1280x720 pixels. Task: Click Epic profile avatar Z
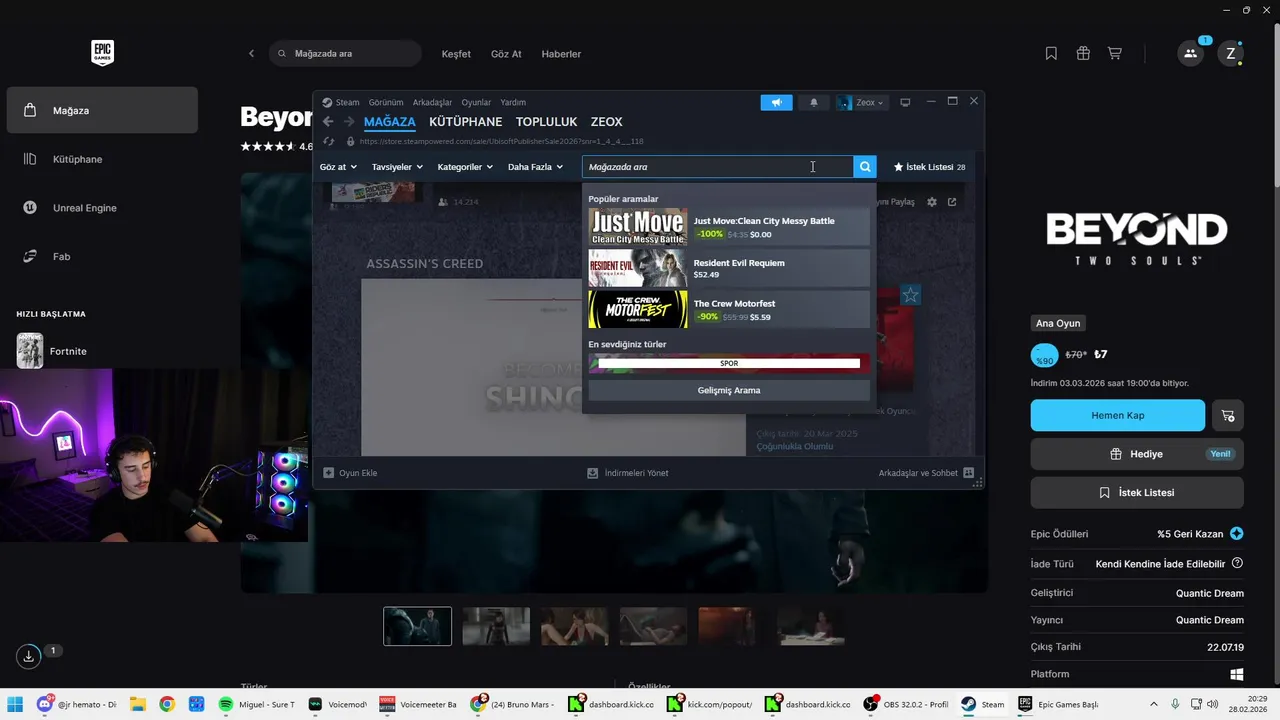click(x=1231, y=54)
